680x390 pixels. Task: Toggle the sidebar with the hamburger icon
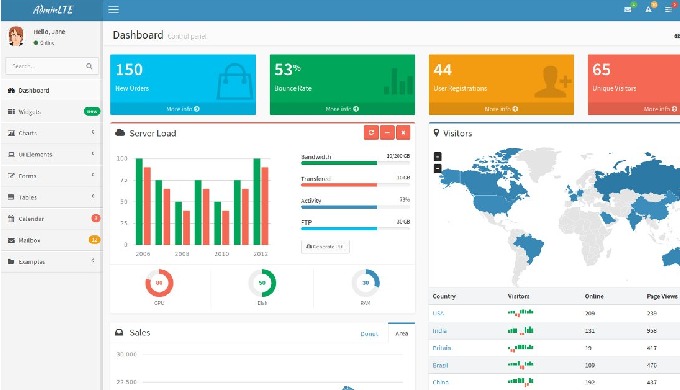click(x=114, y=10)
